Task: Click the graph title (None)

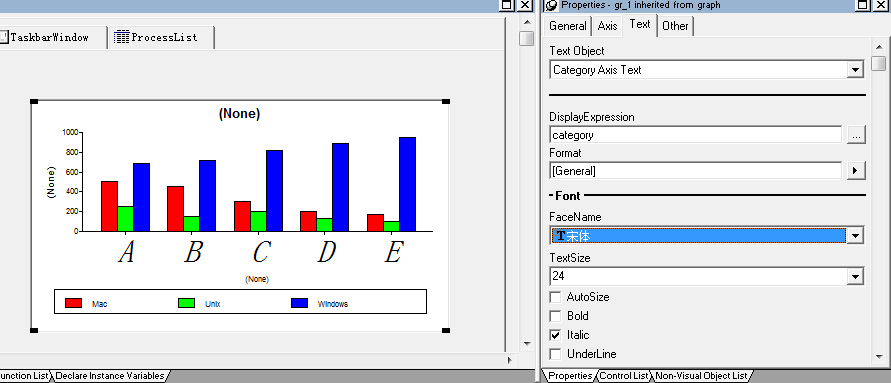Action: pos(239,114)
